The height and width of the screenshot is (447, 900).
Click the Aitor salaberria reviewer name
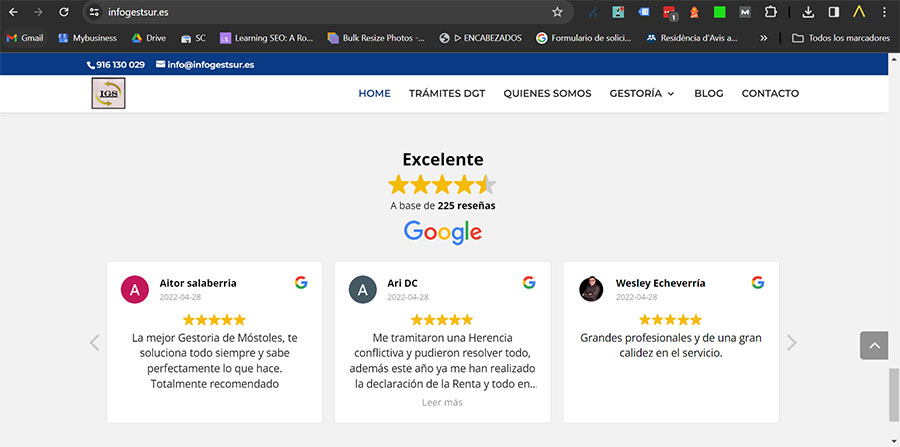tap(198, 283)
